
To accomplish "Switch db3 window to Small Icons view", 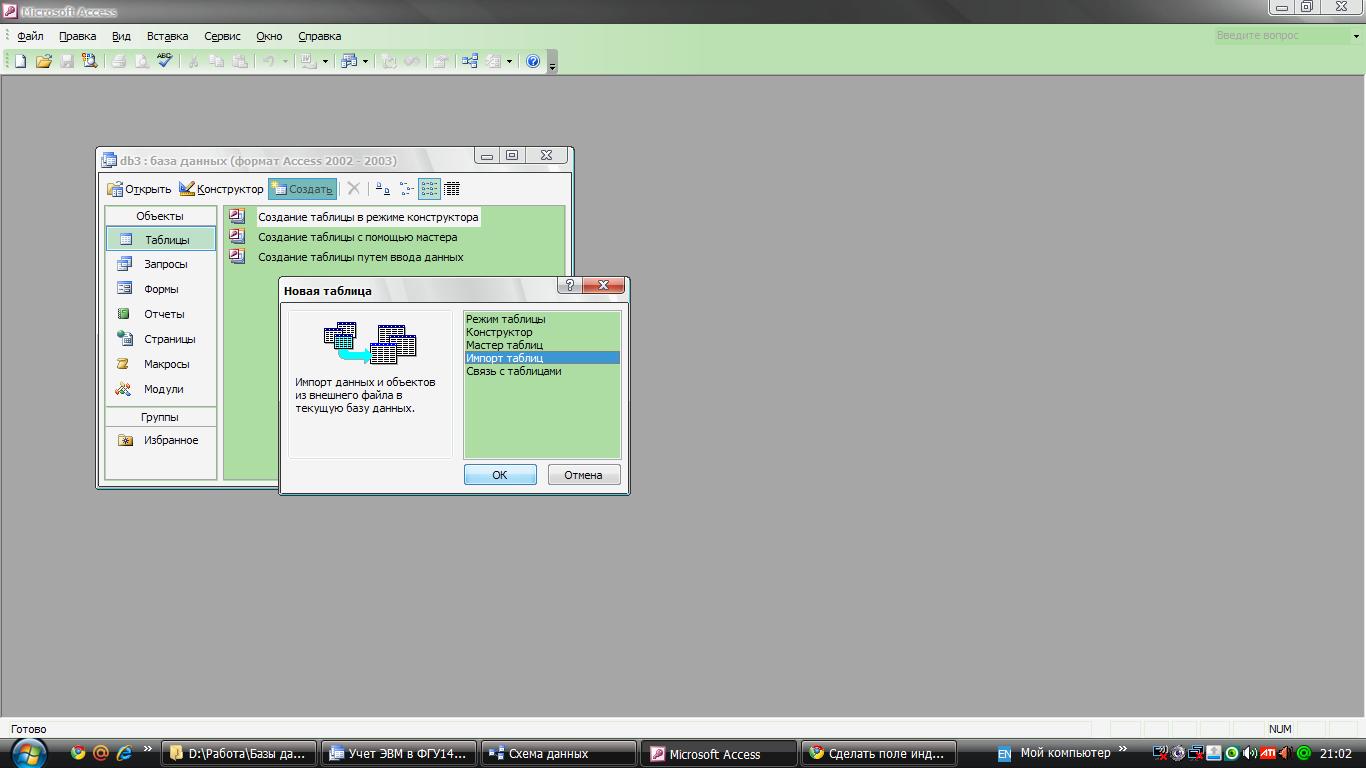I will pos(406,188).
